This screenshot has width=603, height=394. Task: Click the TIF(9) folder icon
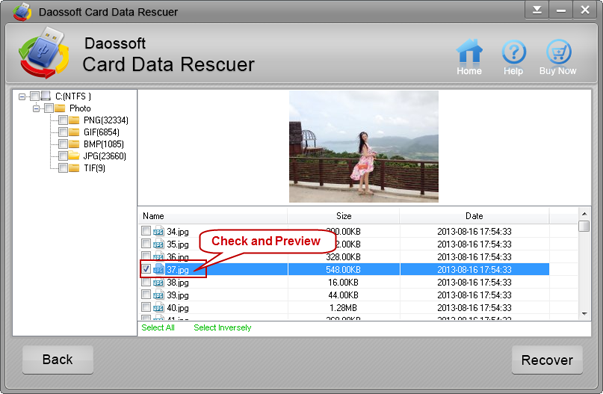click(74, 168)
